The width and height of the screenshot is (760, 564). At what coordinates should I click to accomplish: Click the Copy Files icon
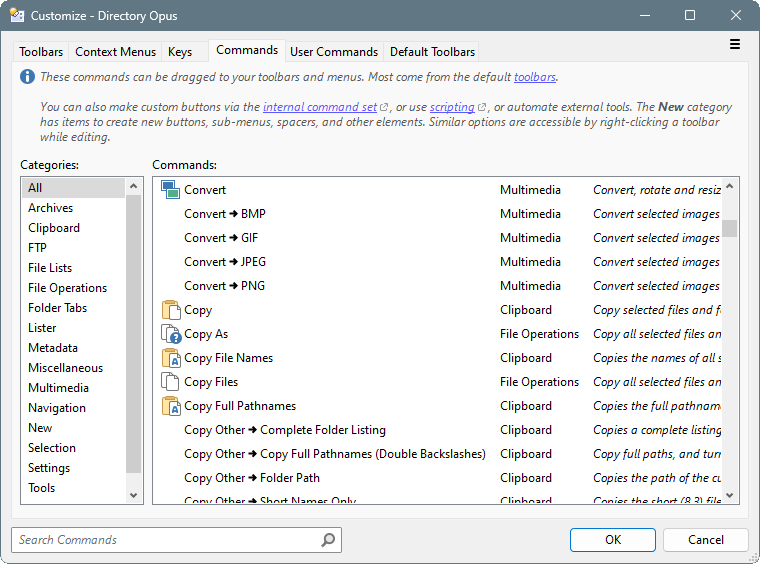[x=170, y=382]
